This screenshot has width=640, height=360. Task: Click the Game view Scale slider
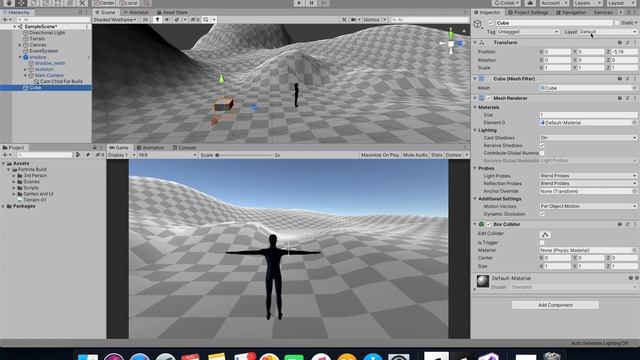point(244,155)
